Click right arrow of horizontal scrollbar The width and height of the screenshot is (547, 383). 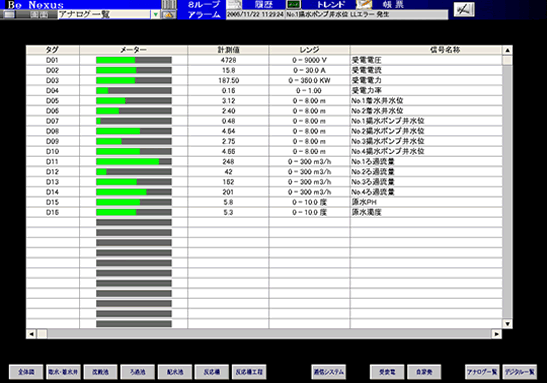click(497, 334)
